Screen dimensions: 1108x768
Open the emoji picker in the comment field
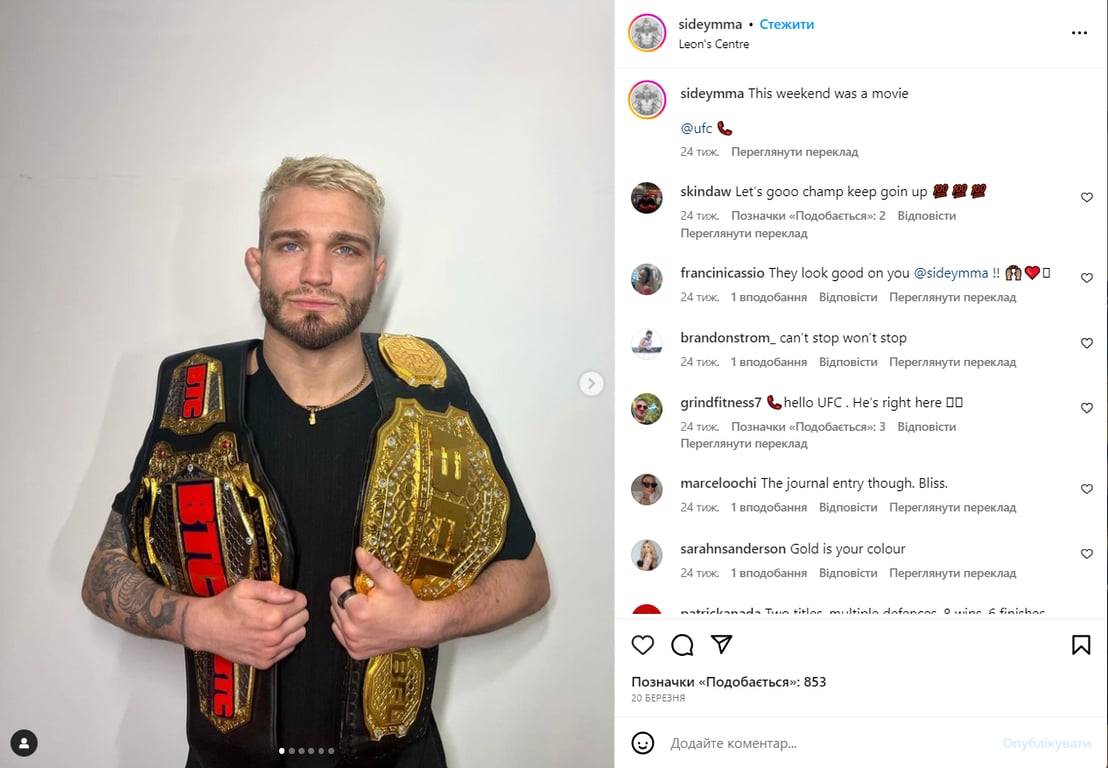[x=642, y=743]
